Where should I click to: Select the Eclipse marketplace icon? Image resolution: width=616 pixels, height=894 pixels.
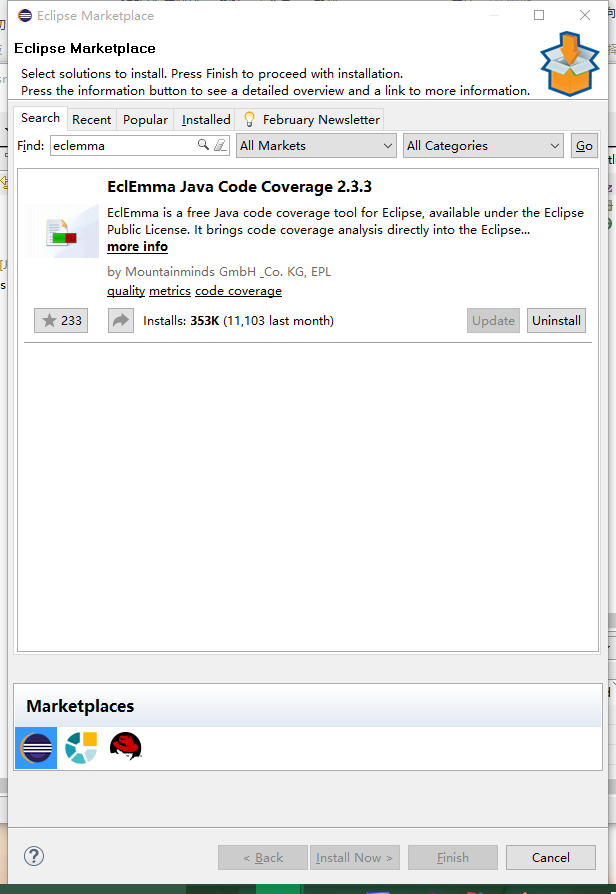[36, 748]
